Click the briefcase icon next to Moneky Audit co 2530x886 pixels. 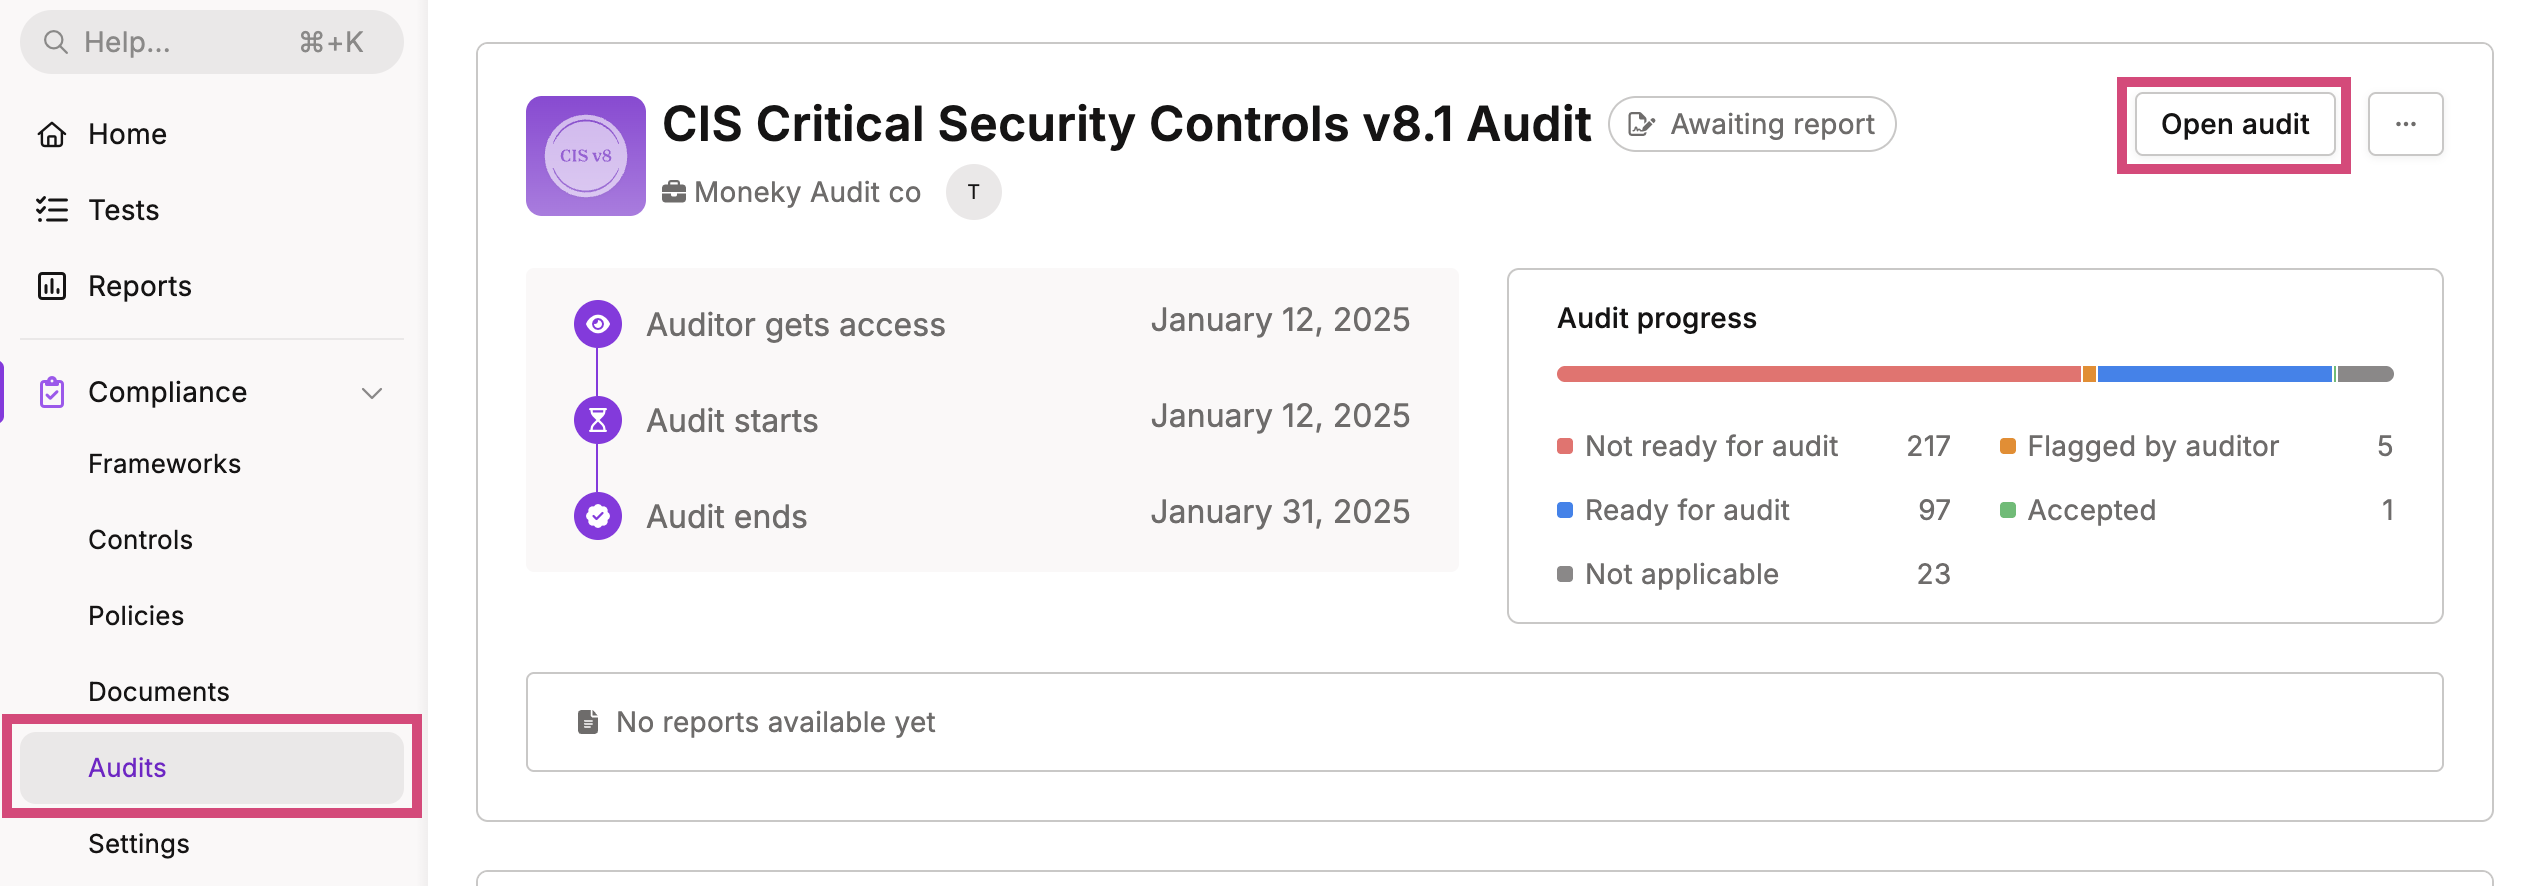674,191
